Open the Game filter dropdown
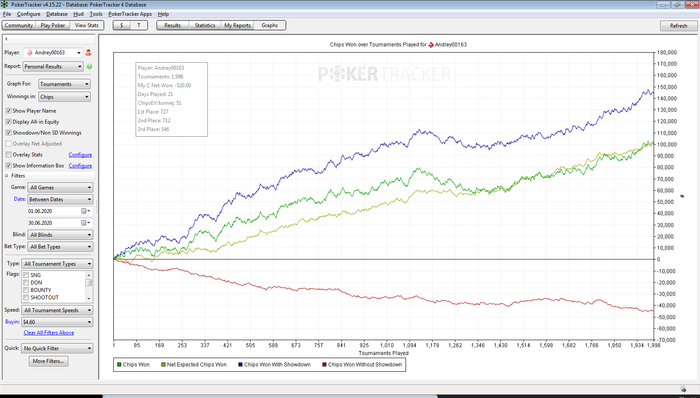 click(x=60, y=187)
